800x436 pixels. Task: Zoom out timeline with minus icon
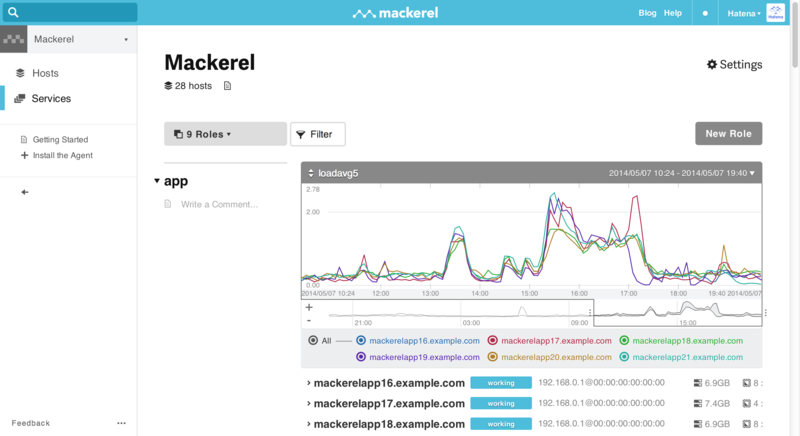pyautogui.click(x=309, y=320)
